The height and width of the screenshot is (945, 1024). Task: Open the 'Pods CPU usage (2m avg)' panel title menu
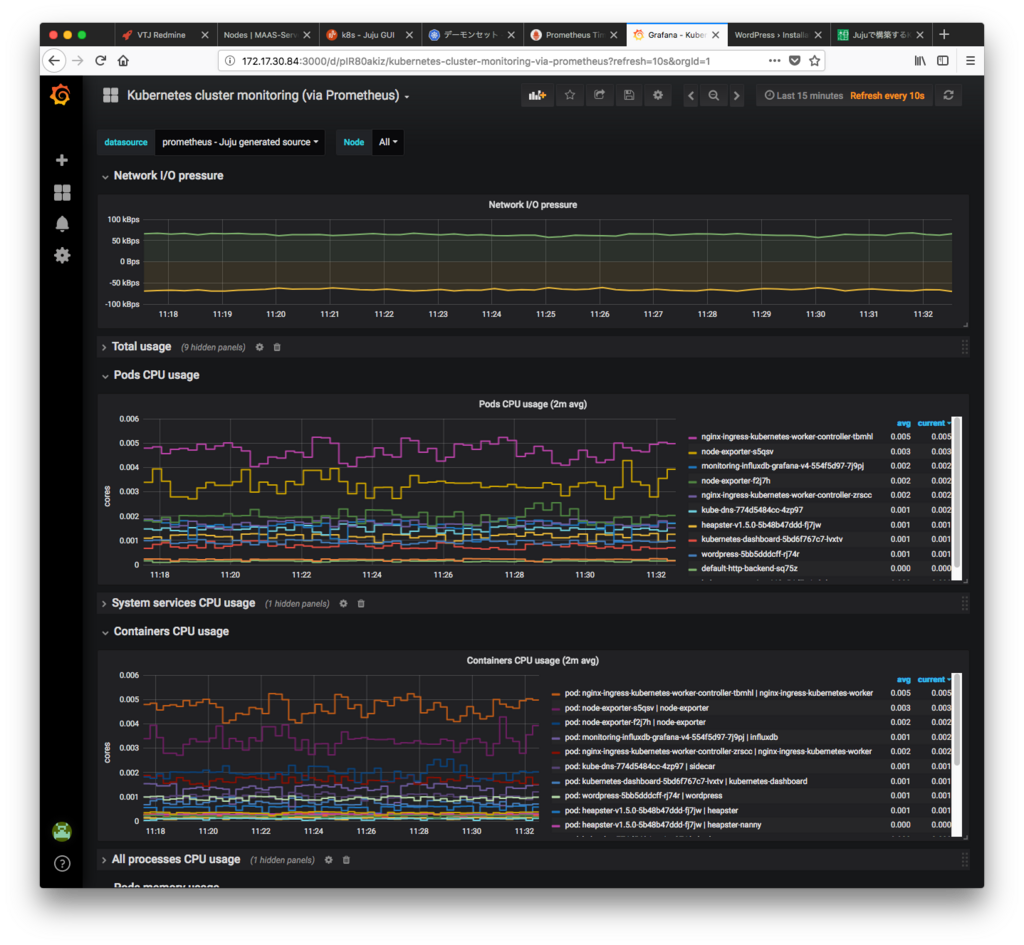tap(533, 404)
